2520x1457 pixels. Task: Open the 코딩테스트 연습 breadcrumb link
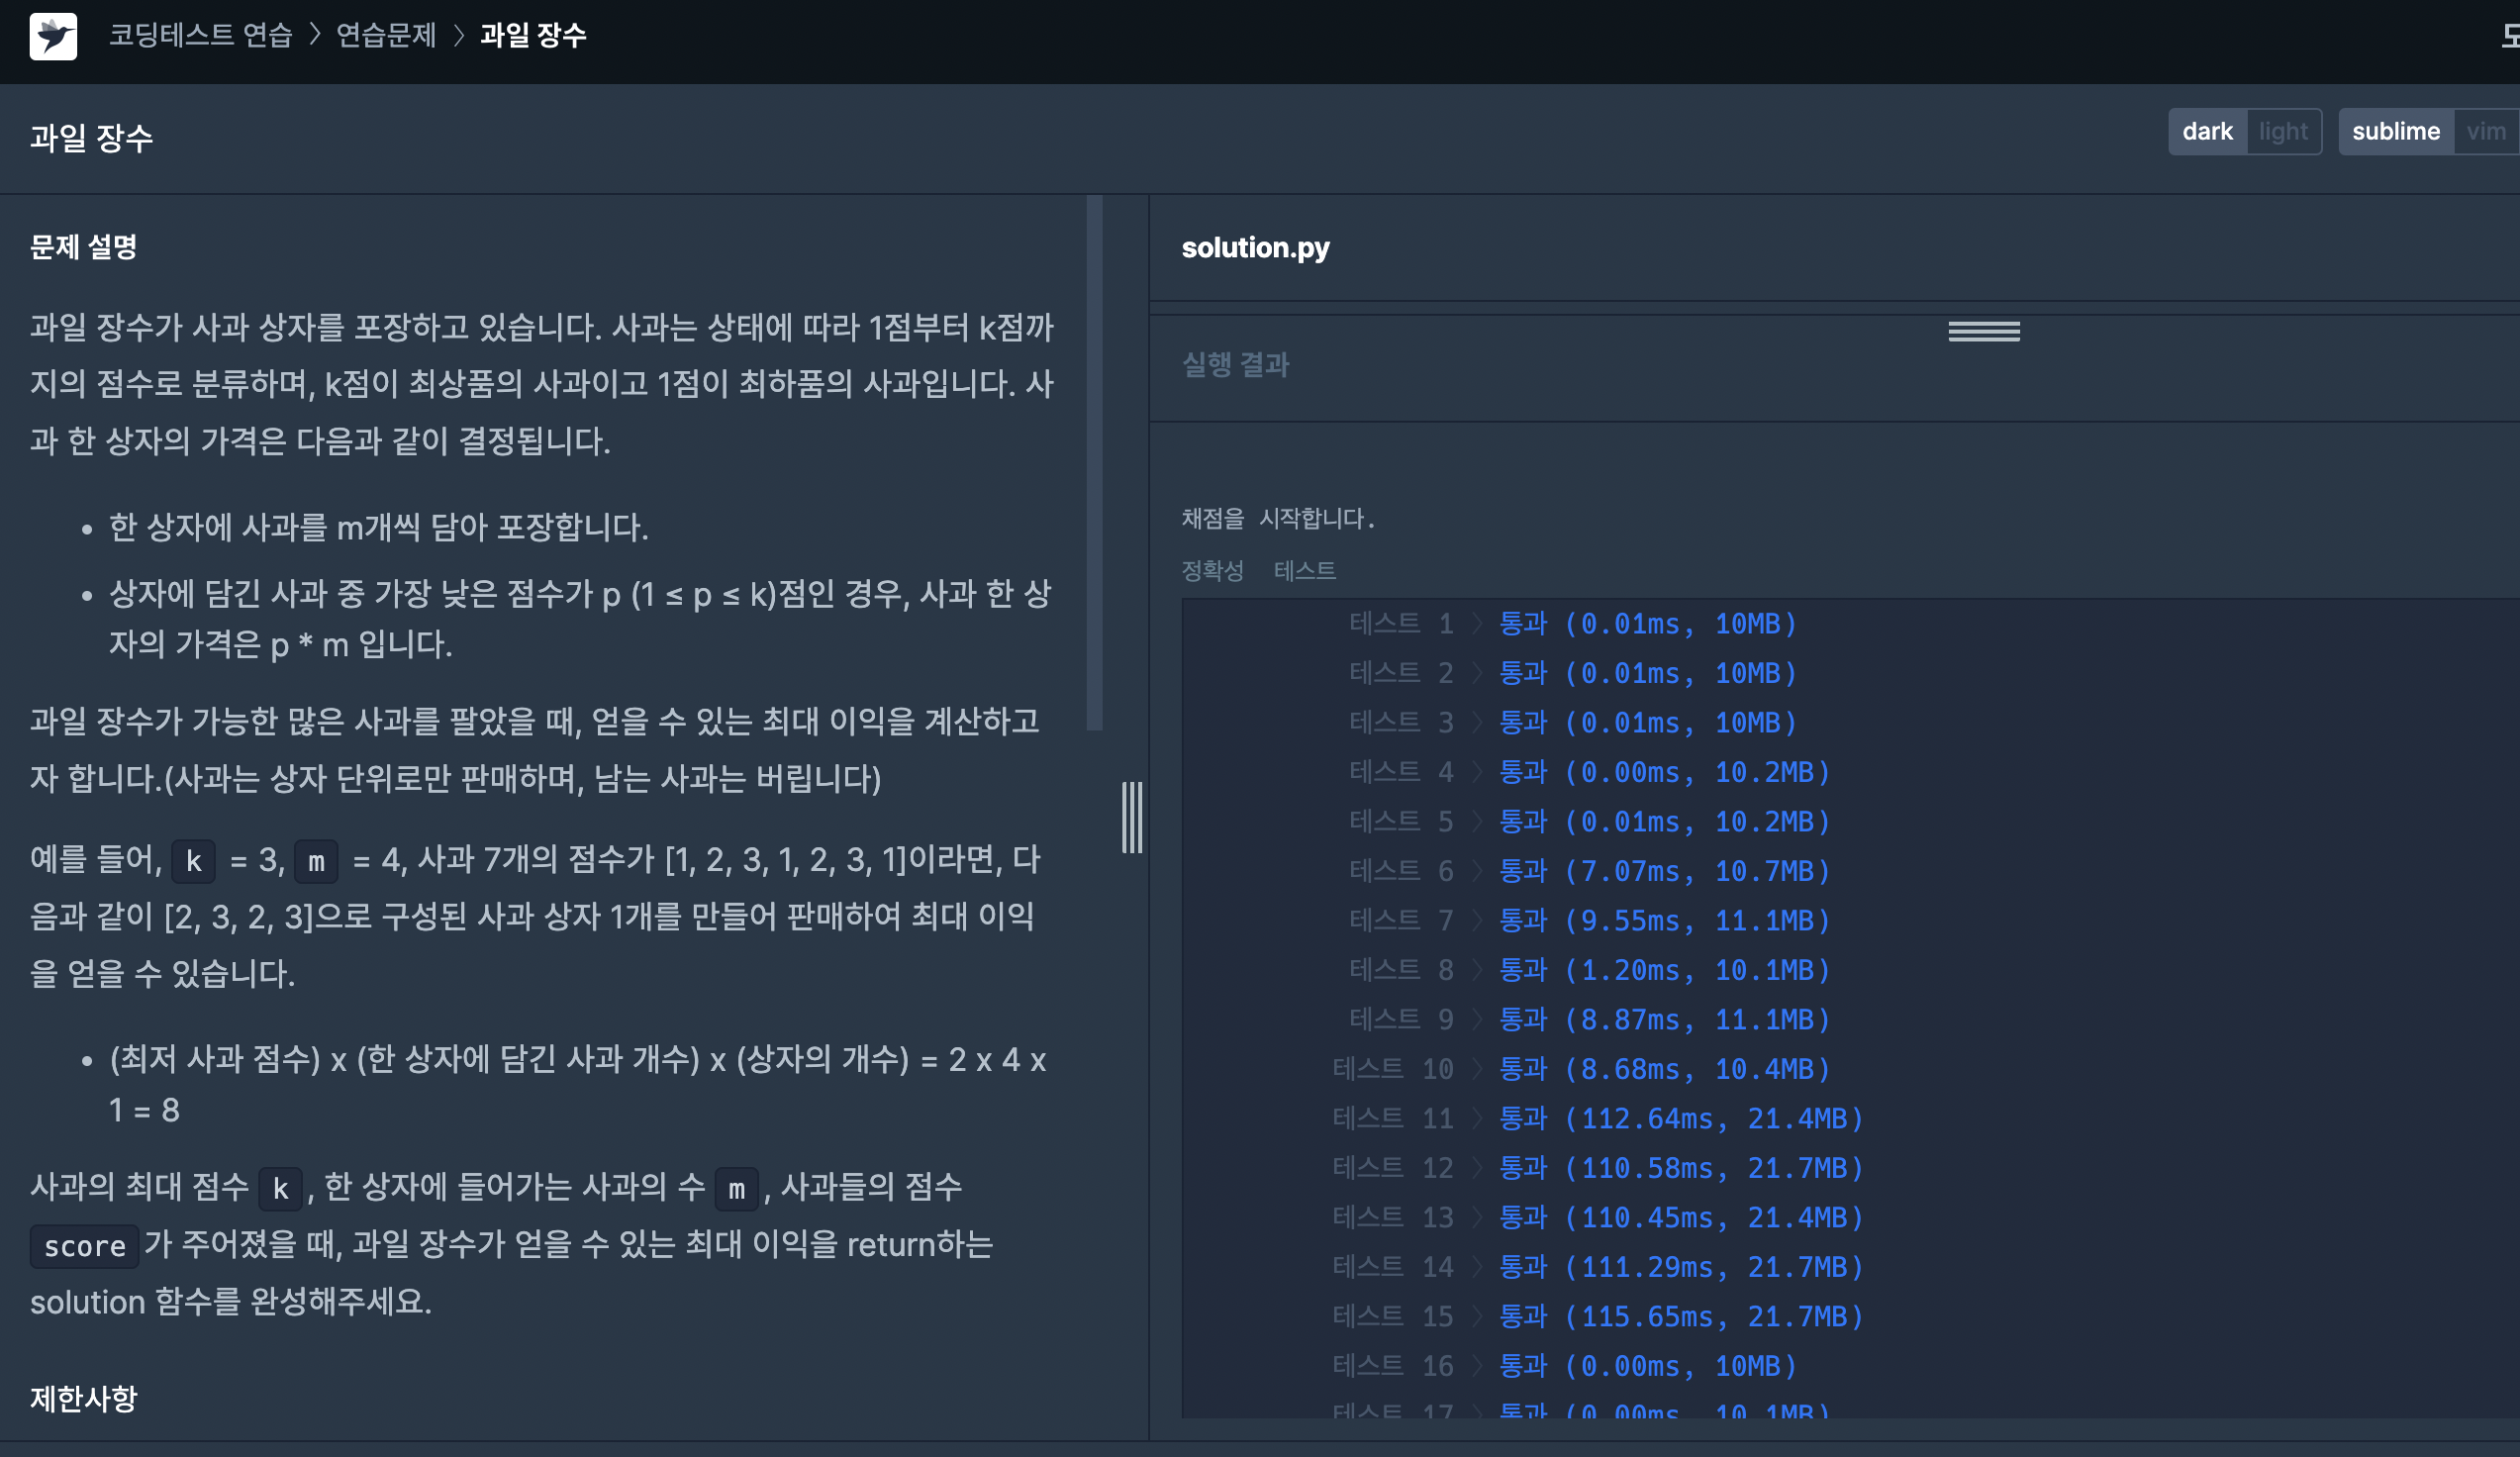[x=200, y=36]
